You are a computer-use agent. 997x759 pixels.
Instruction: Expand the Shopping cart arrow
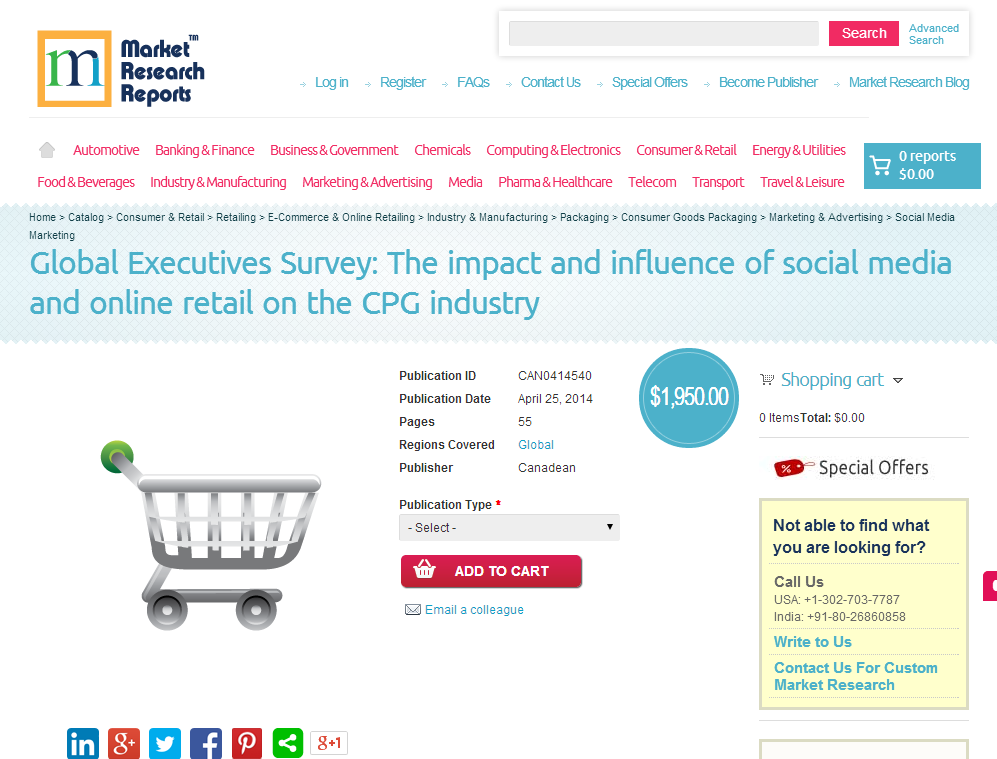898,380
